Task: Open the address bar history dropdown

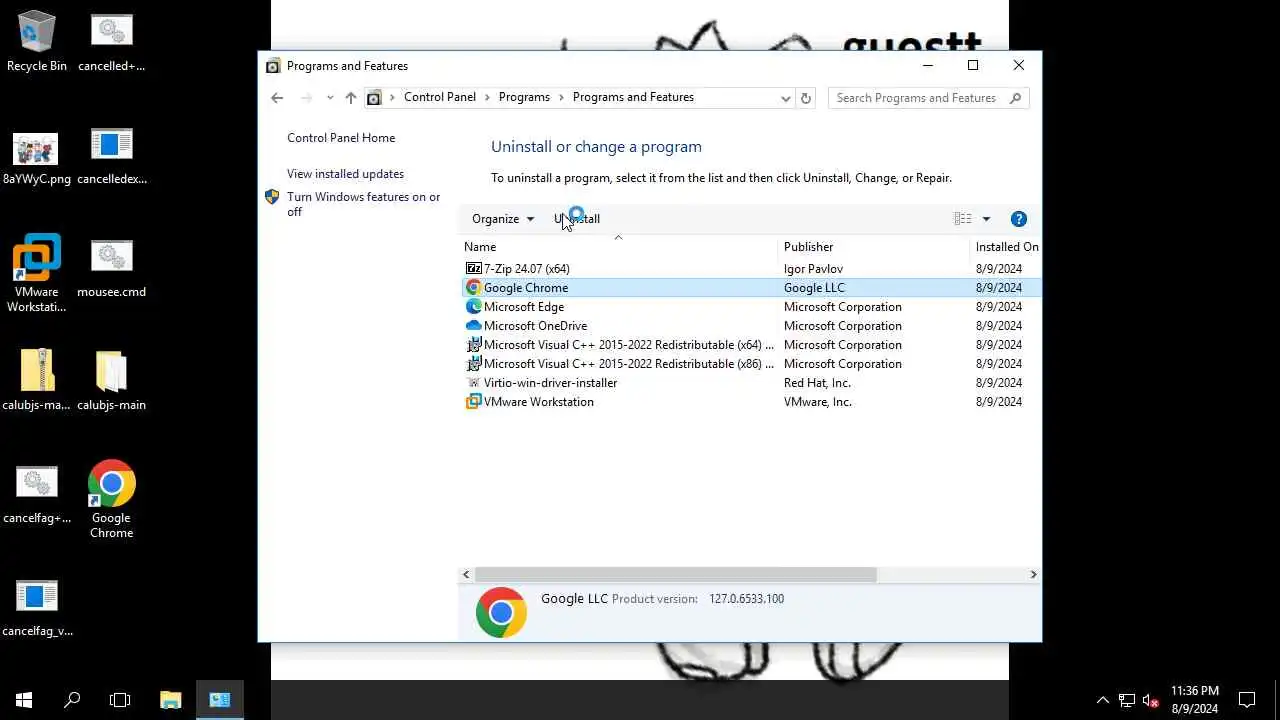Action: (785, 98)
